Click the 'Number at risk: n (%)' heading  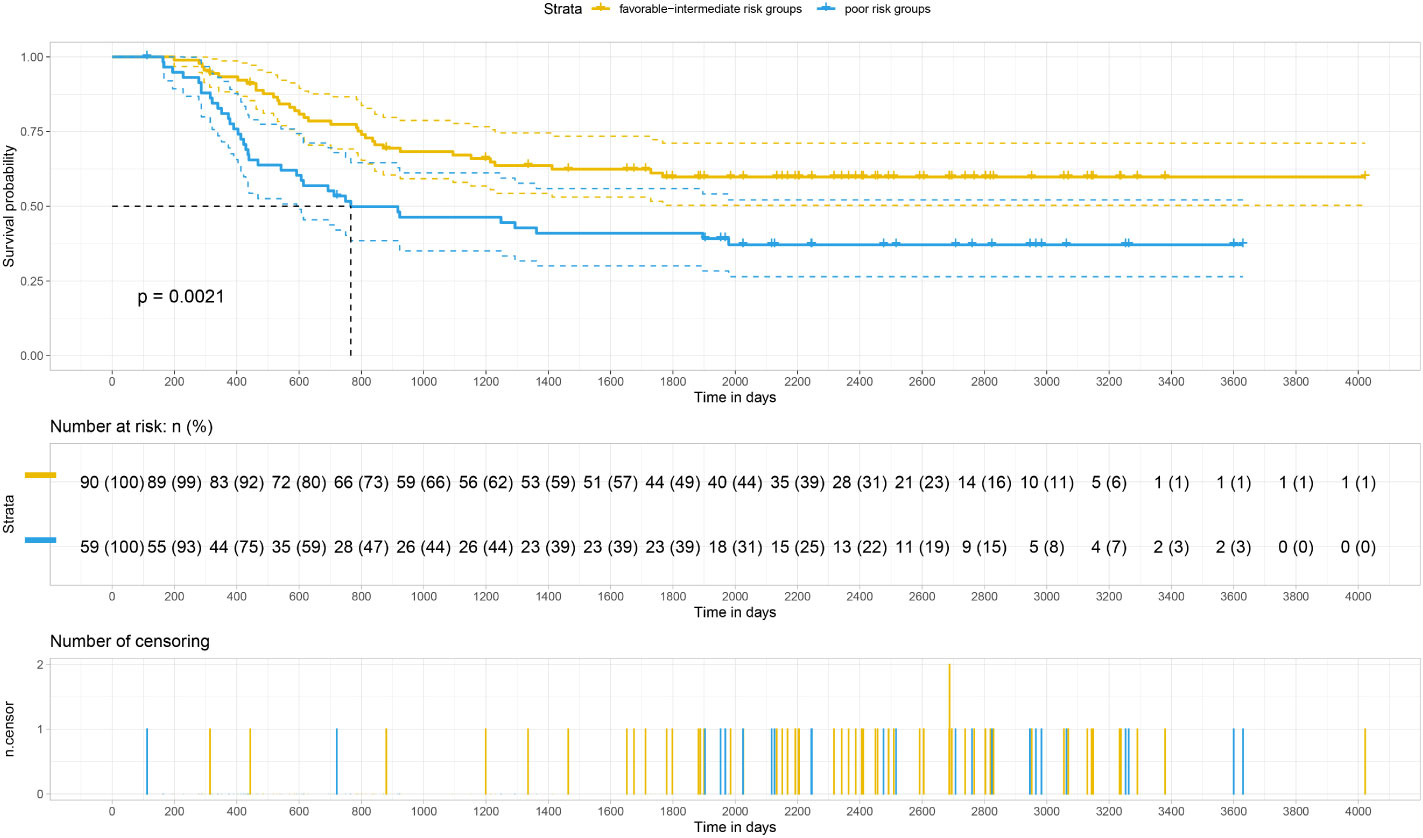[x=134, y=428]
